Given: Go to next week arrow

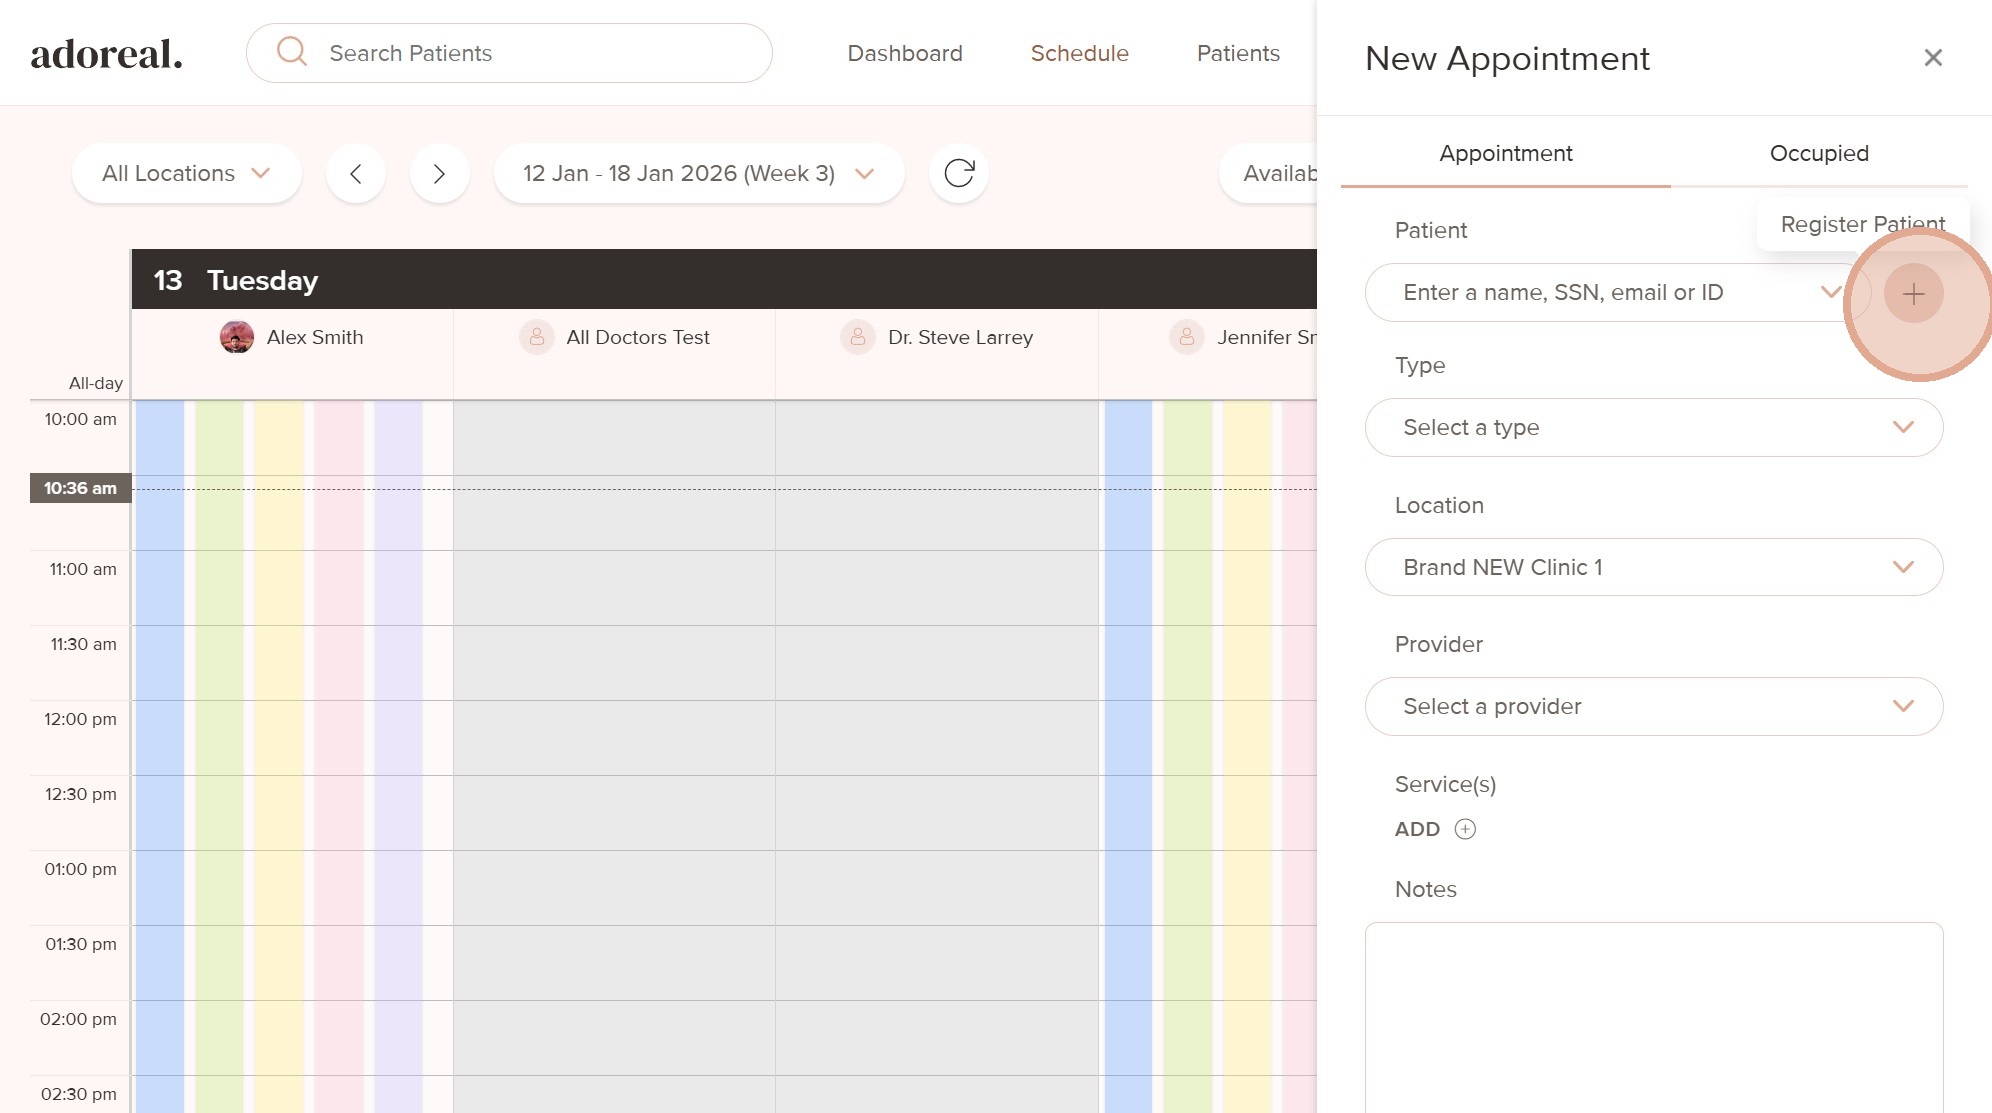Looking at the screenshot, I should point(439,173).
